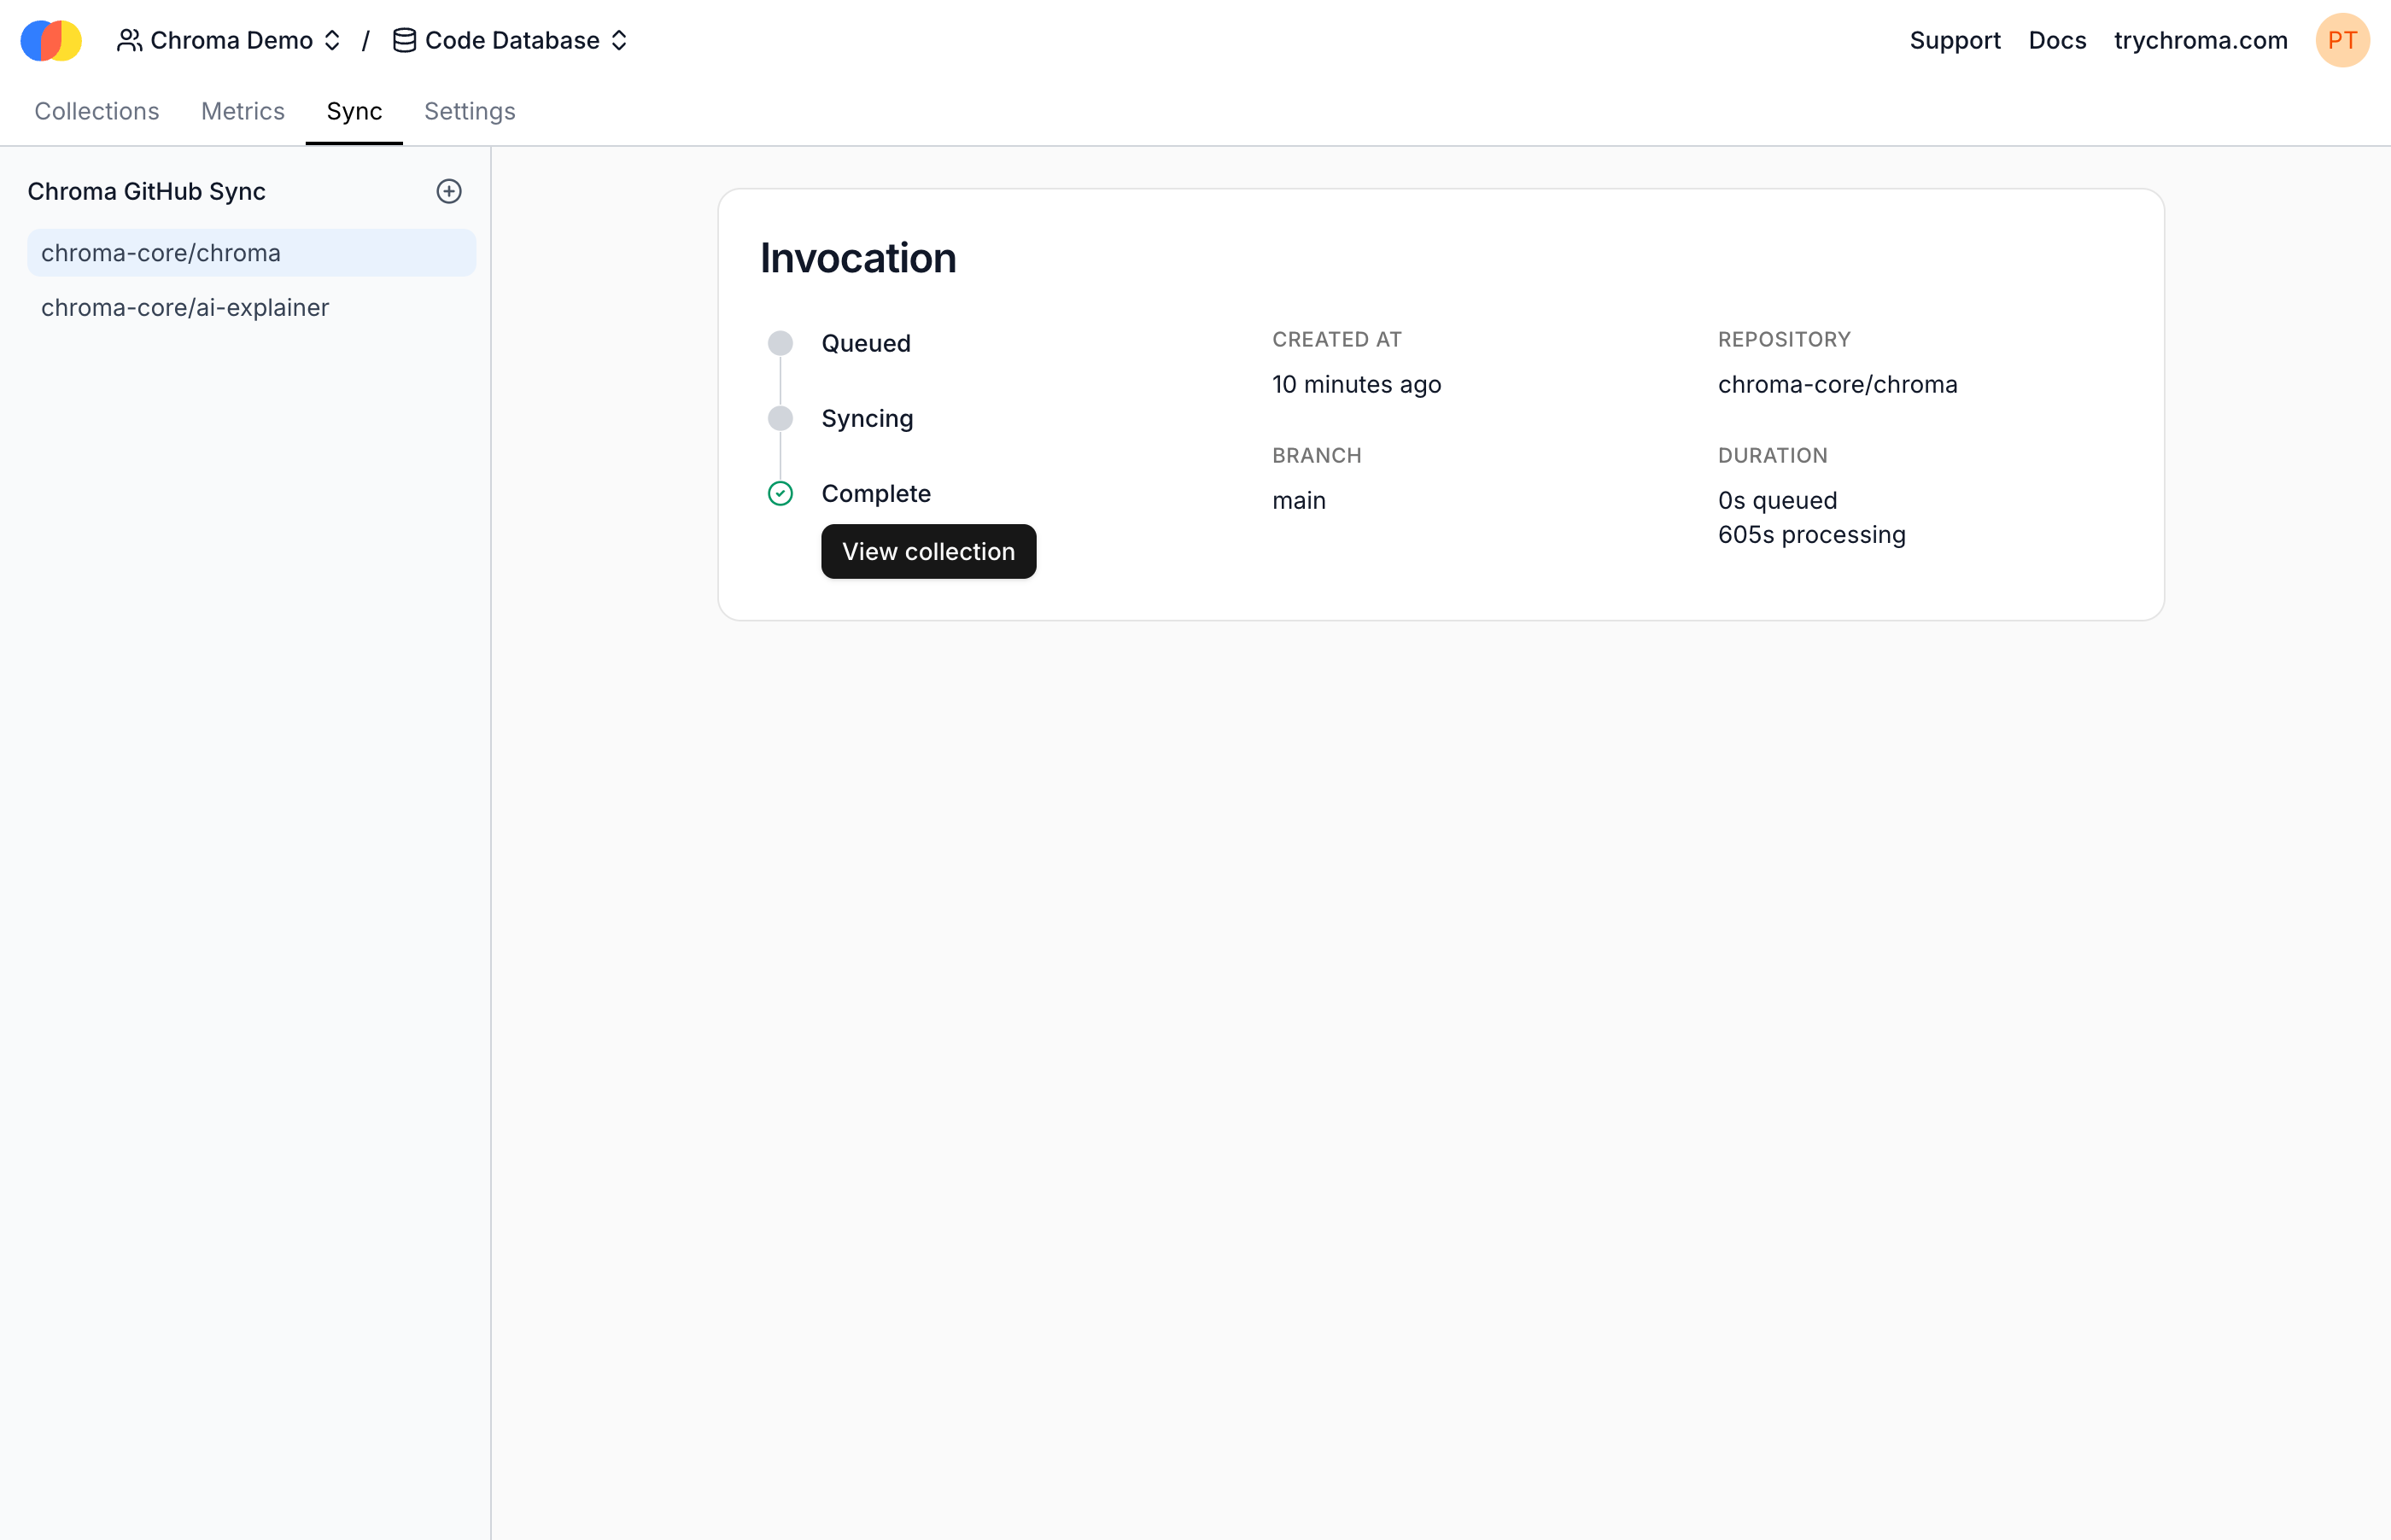Open the Settings tab
The width and height of the screenshot is (2391, 1540).
pyautogui.click(x=469, y=111)
